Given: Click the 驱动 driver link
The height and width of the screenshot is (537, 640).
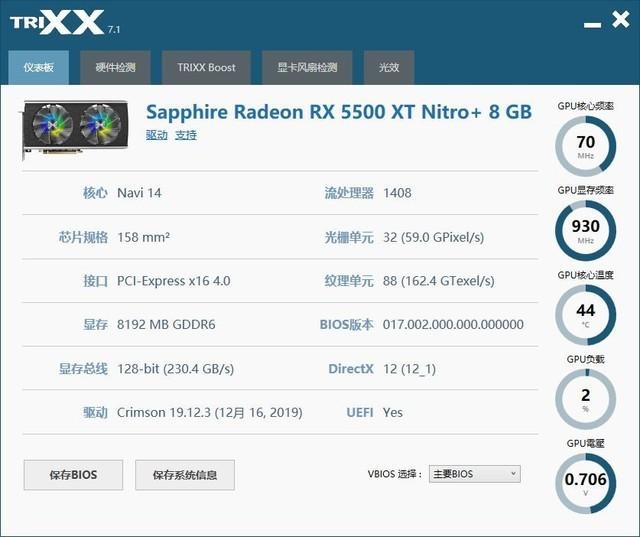Looking at the screenshot, I should pyautogui.click(x=157, y=135).
